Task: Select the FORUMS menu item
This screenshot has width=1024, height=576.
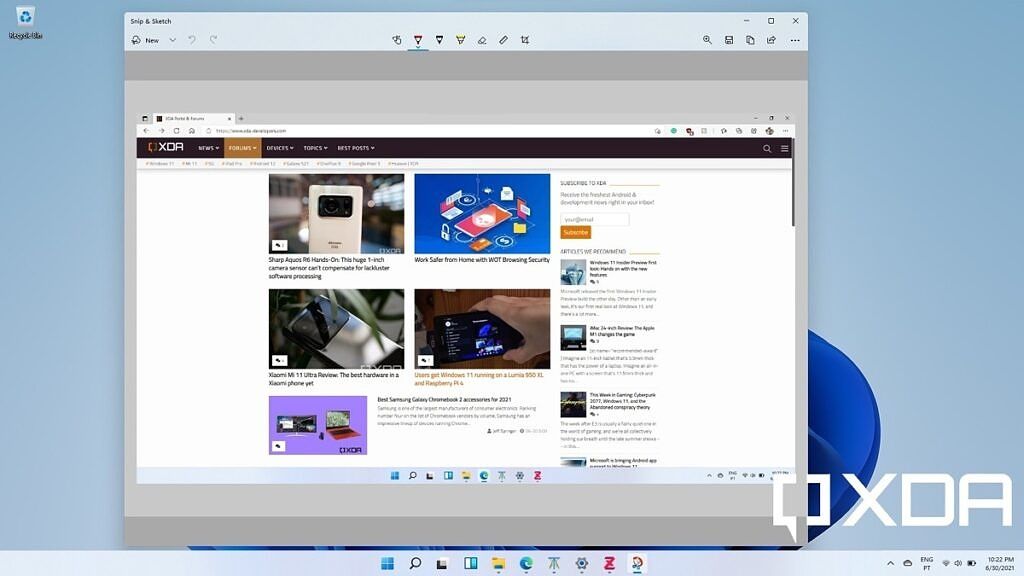Action: (242, 147)
